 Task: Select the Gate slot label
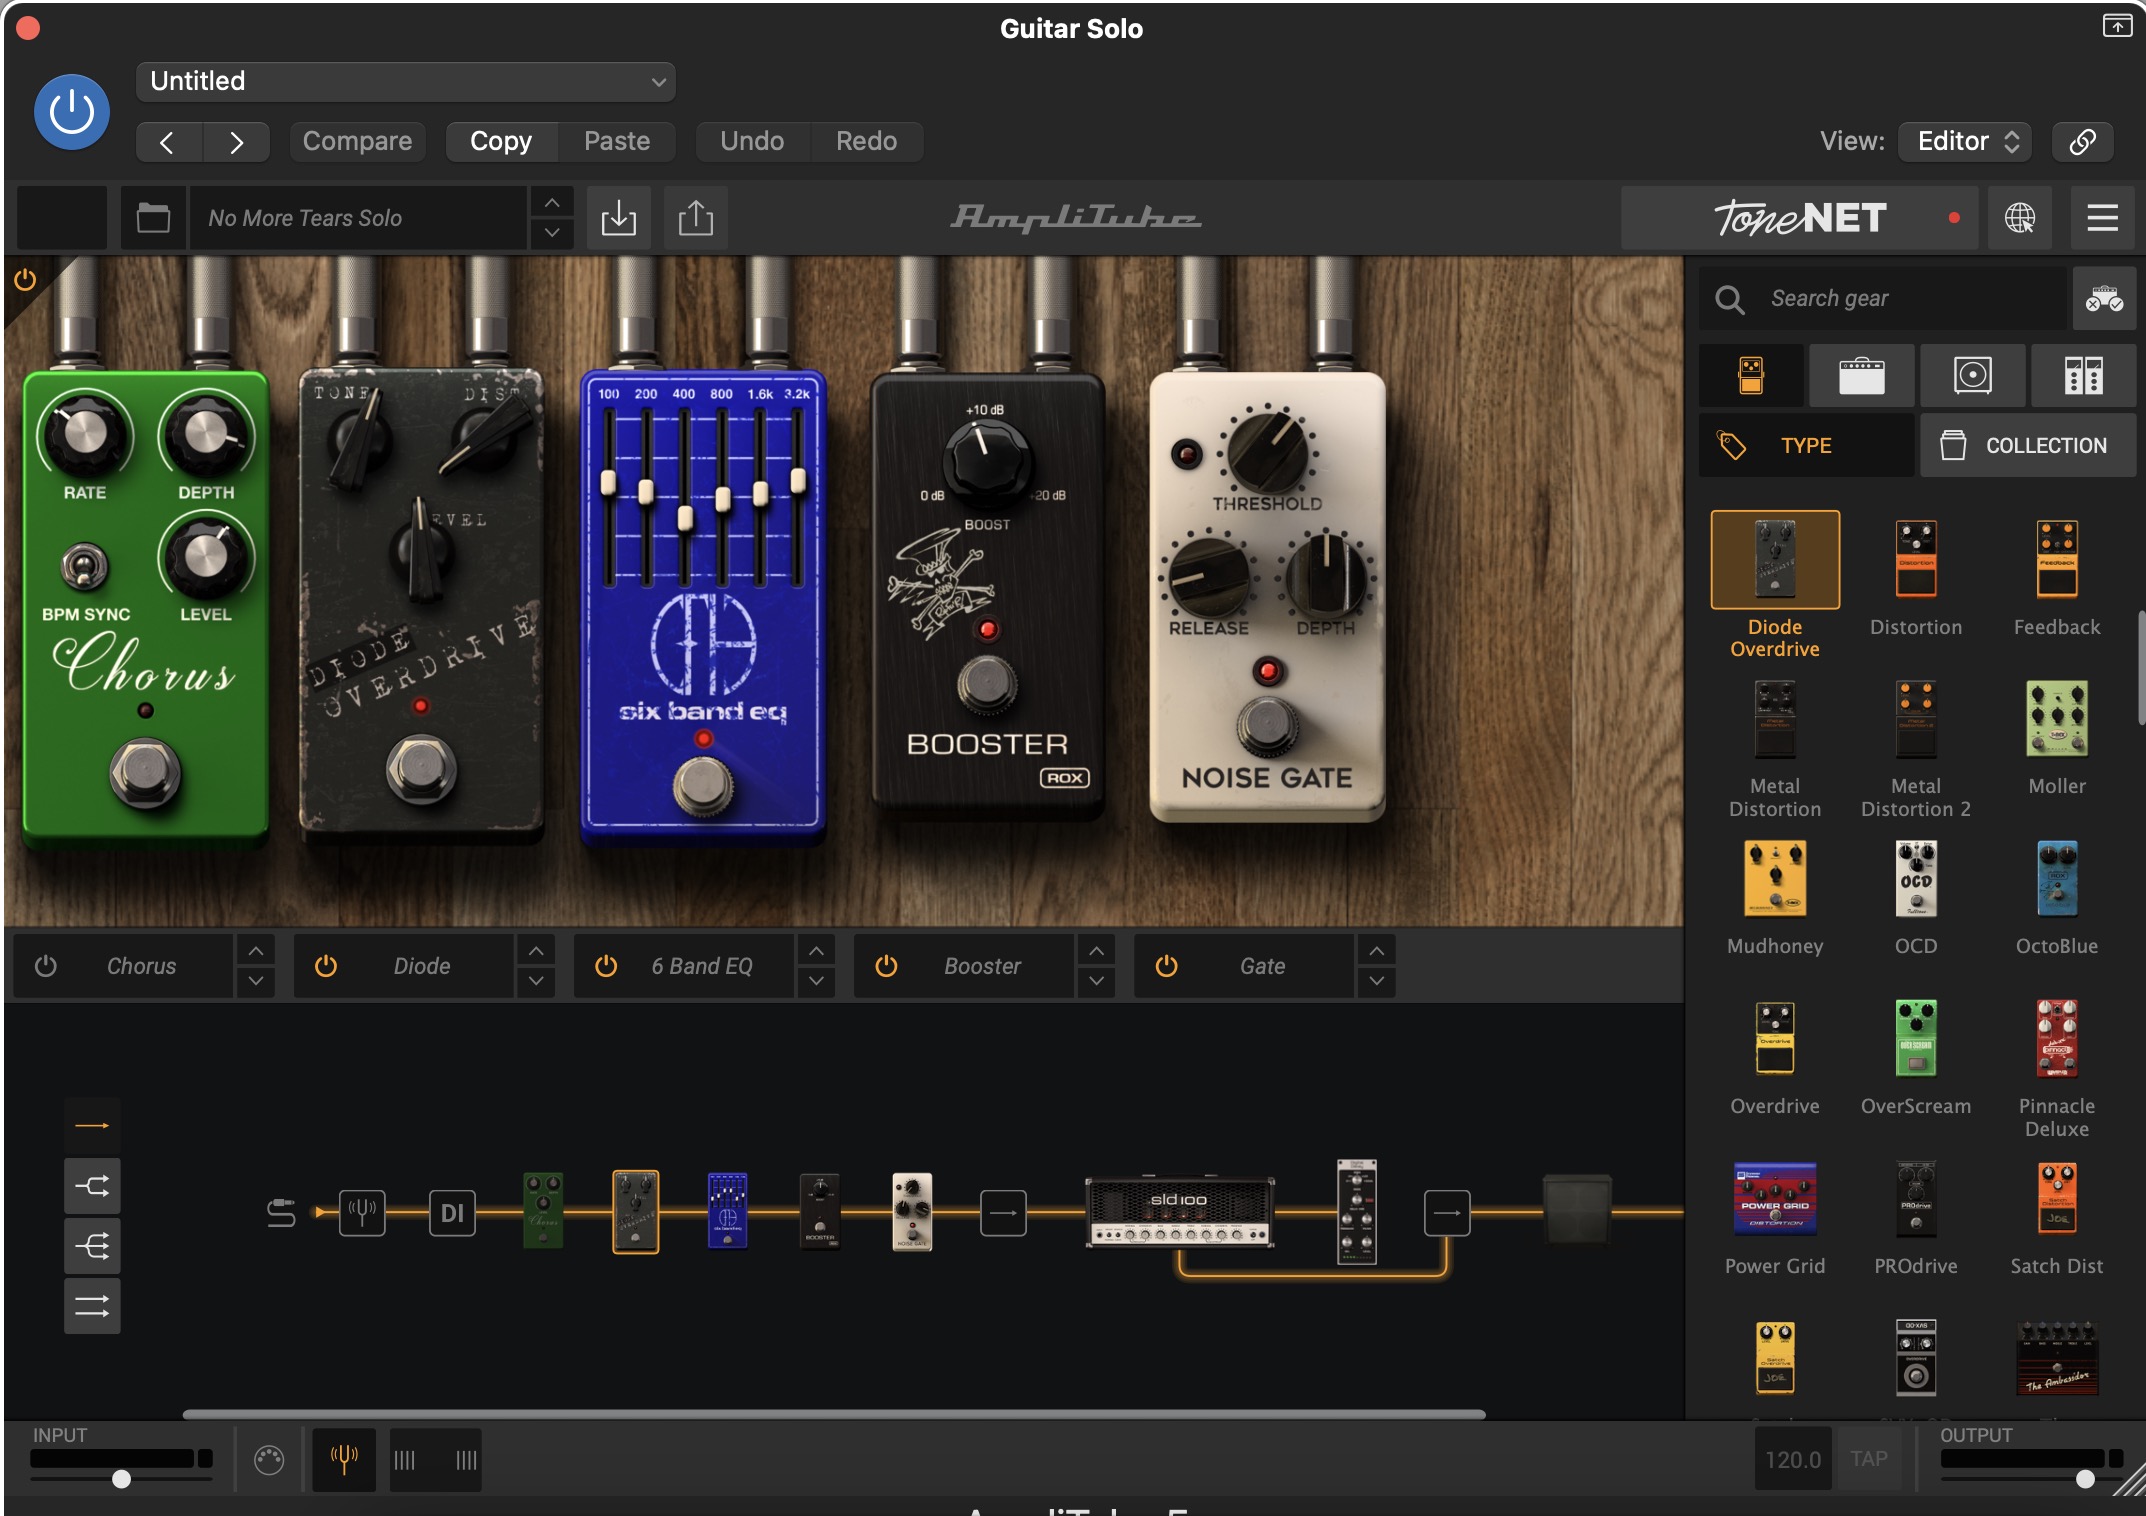(1262, 966)
